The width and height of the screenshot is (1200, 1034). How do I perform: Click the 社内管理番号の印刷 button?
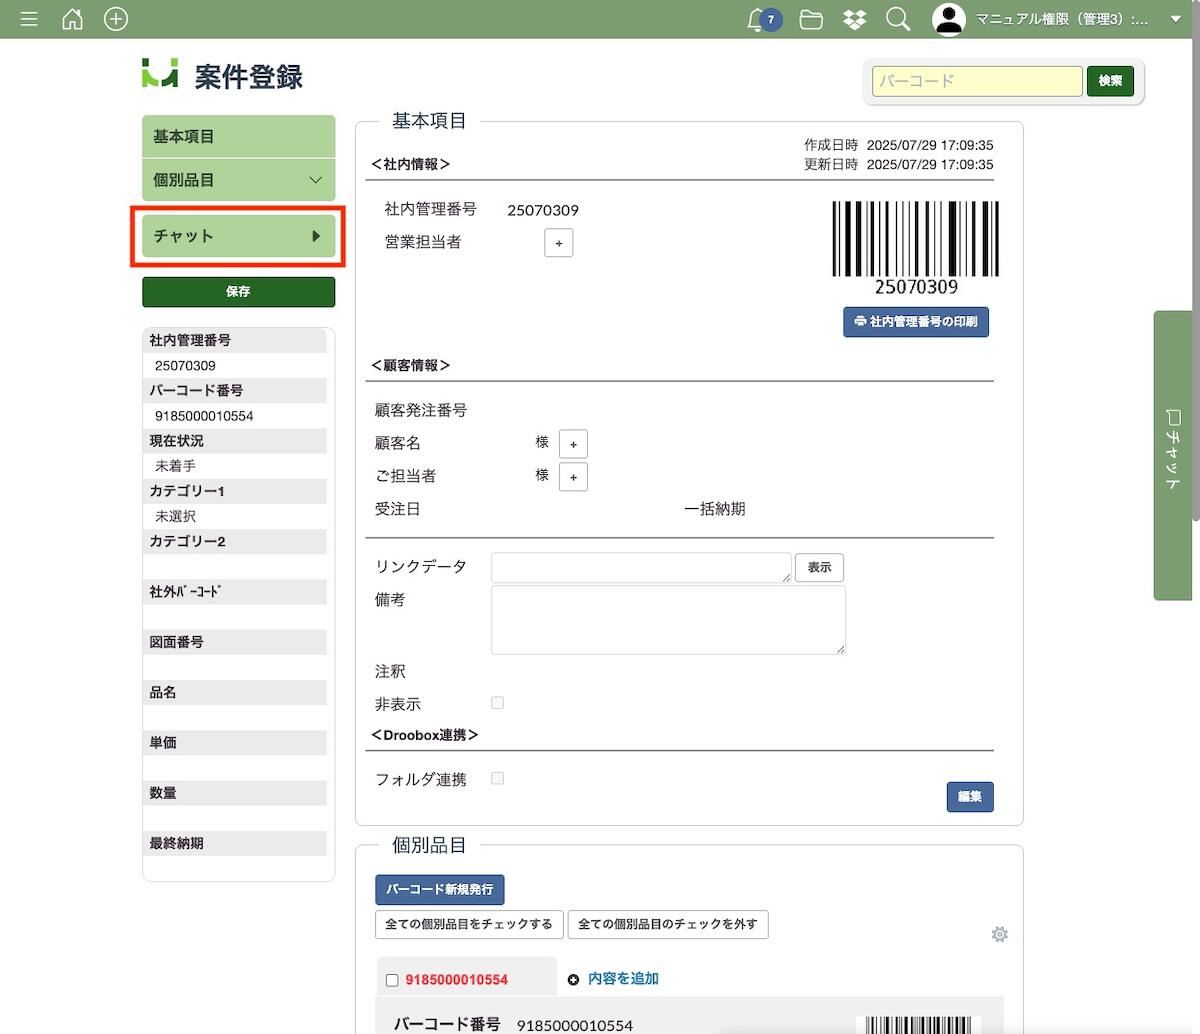pos(915,322)
